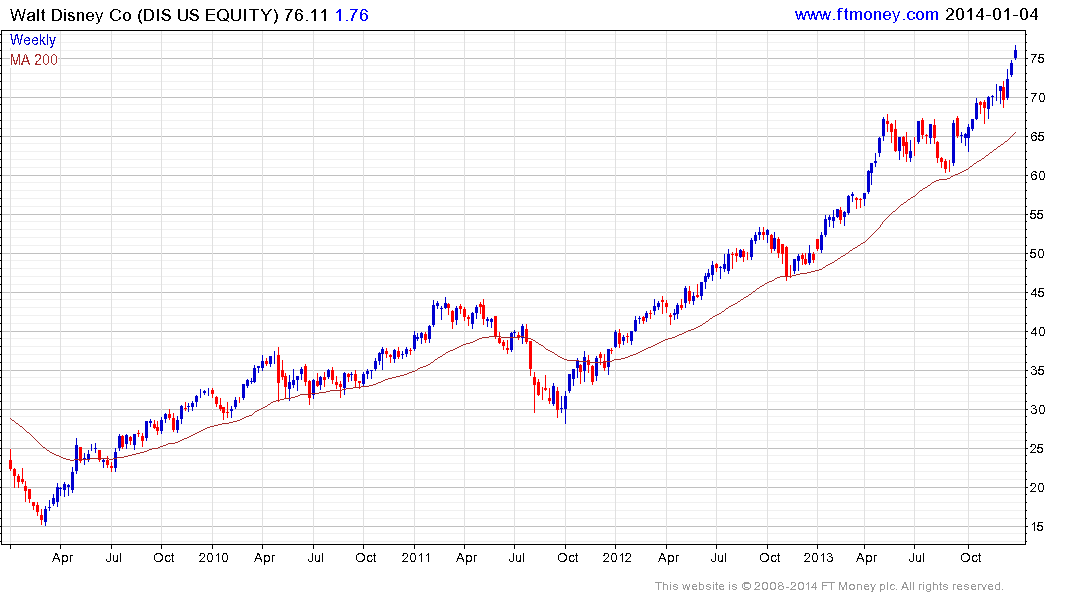The image size is (1075, 600).
Task: Click the 65 price axis label
Action: click(1037, 137)
